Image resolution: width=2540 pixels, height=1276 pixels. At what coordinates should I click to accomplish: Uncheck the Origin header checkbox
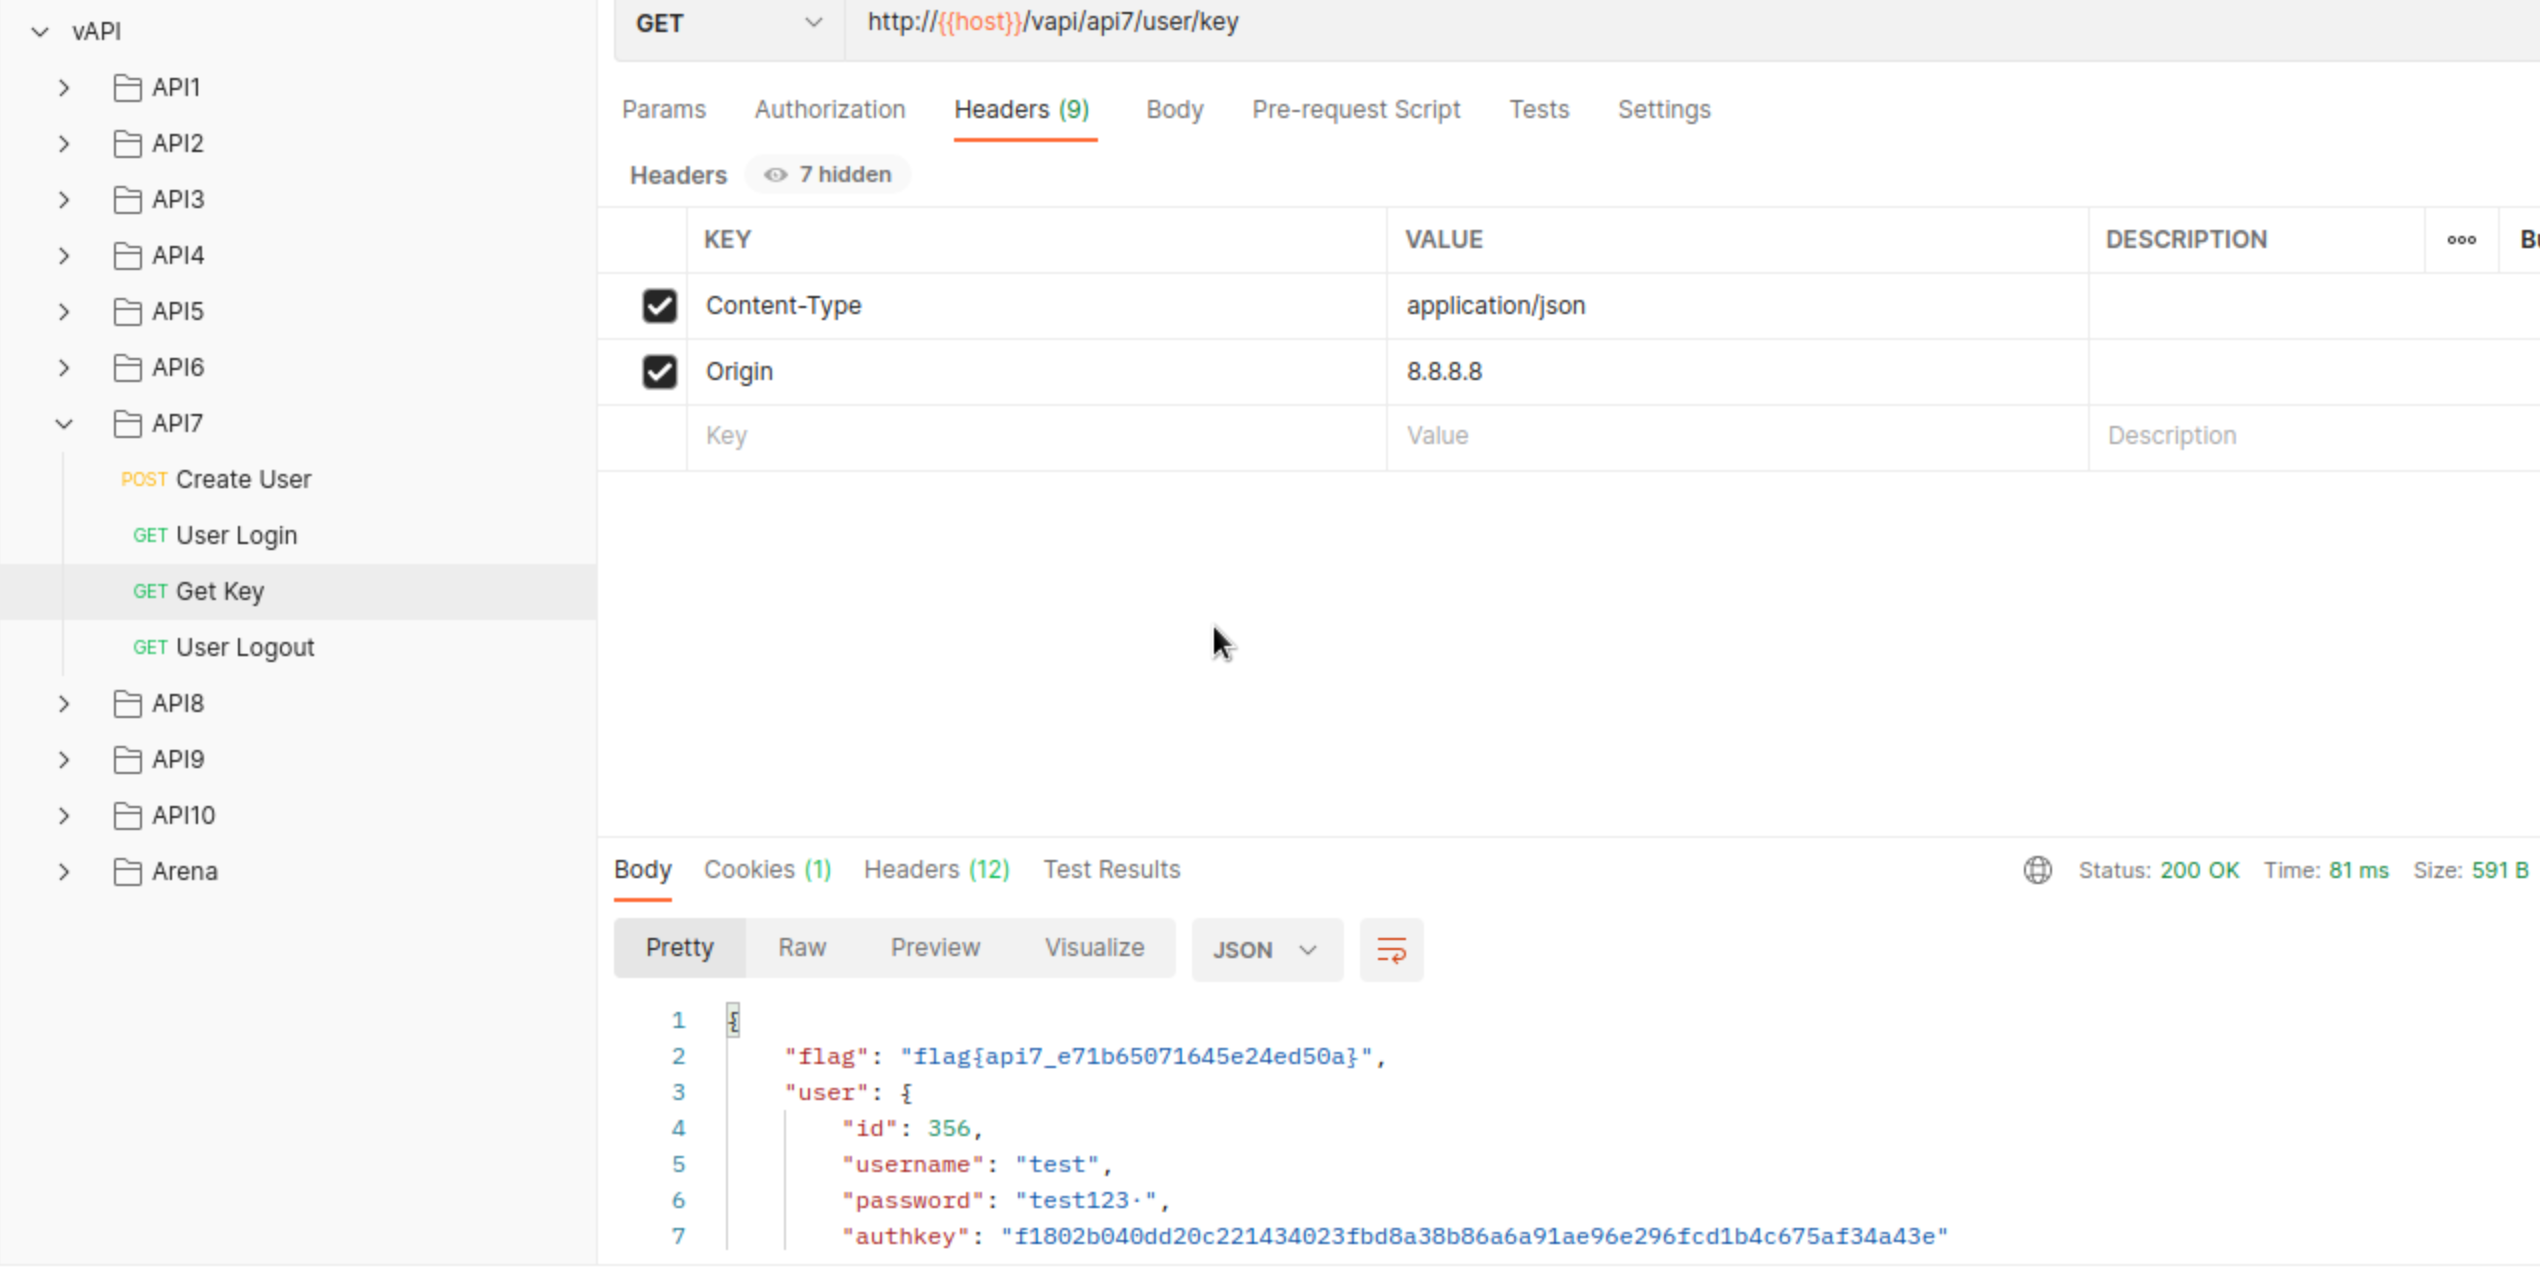(x=659, y=372)
